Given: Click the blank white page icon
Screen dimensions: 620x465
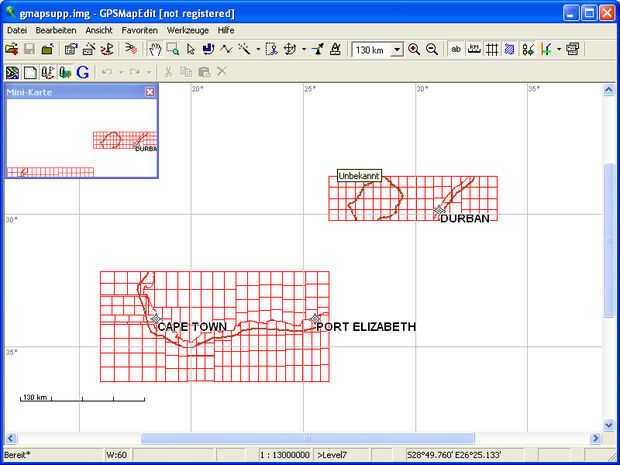Looking at the screenshot, I should click(x=30, y=72).
